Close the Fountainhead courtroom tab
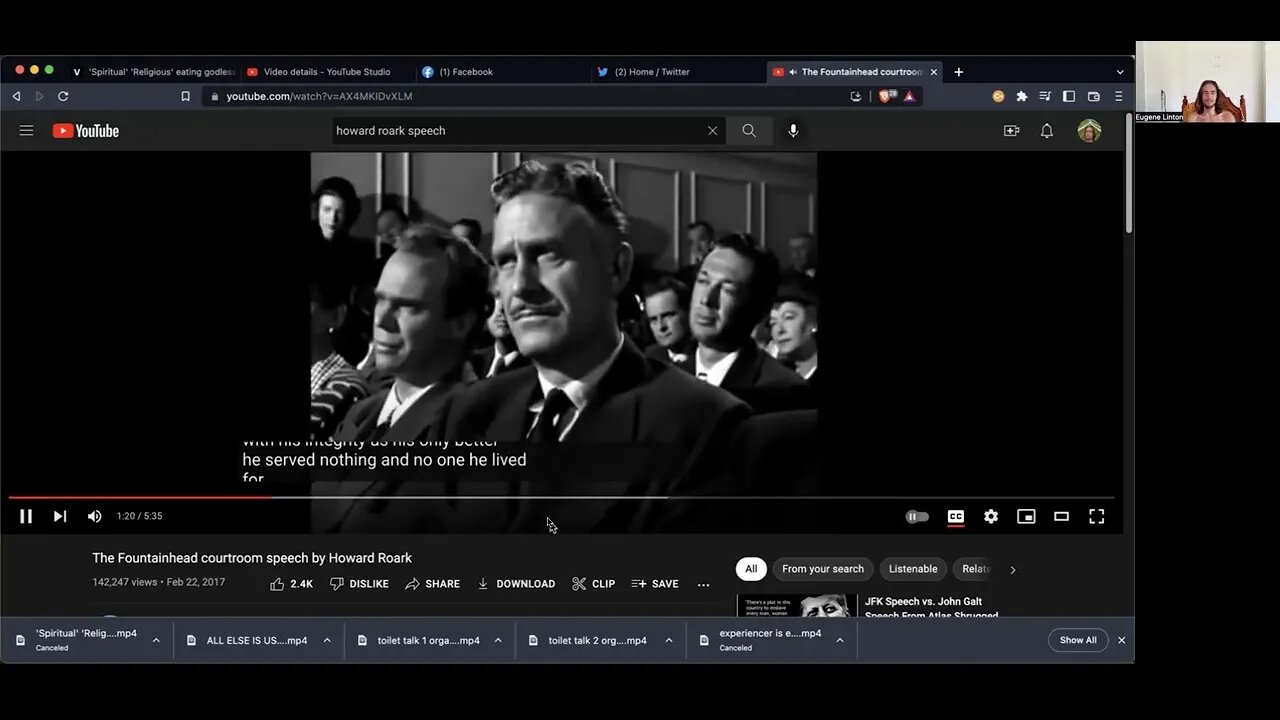The height and width of the screenshot is (720, 1280). 934,72
